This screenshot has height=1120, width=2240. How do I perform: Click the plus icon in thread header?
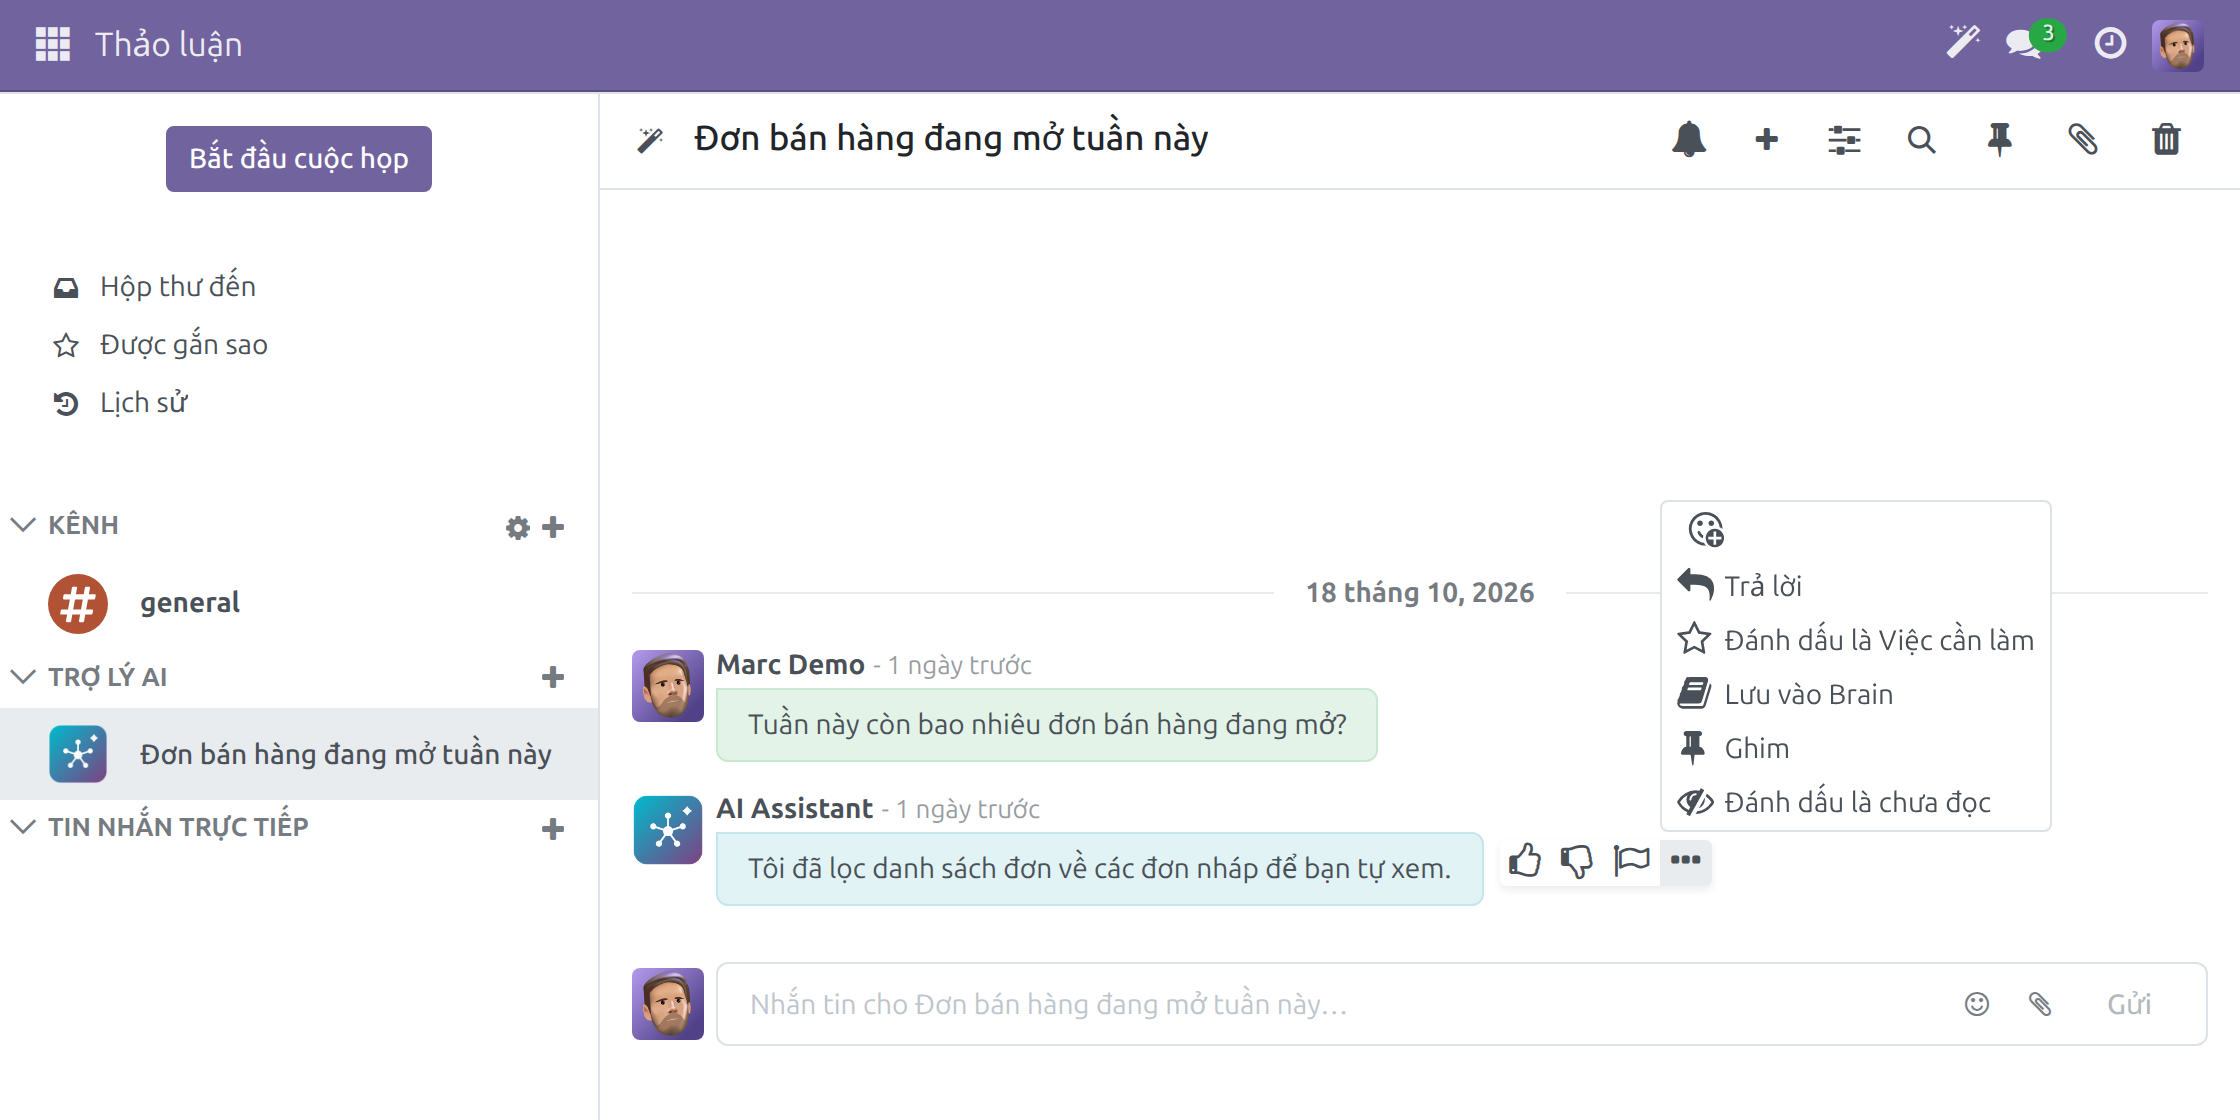click(x=1767, y=139)
